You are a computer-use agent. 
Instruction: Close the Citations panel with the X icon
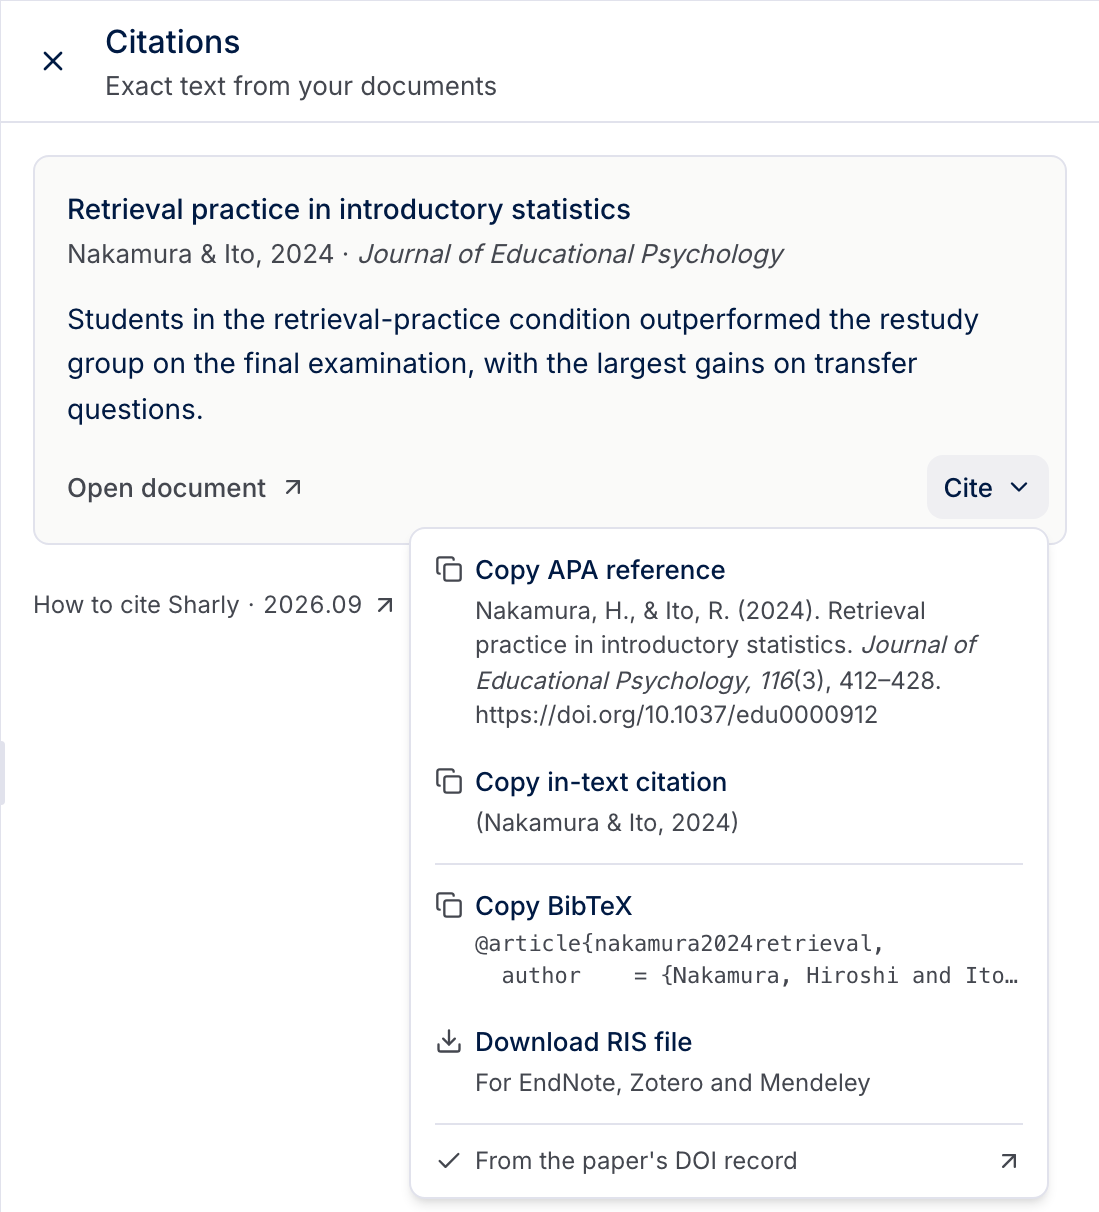click(x=53, y=61)
